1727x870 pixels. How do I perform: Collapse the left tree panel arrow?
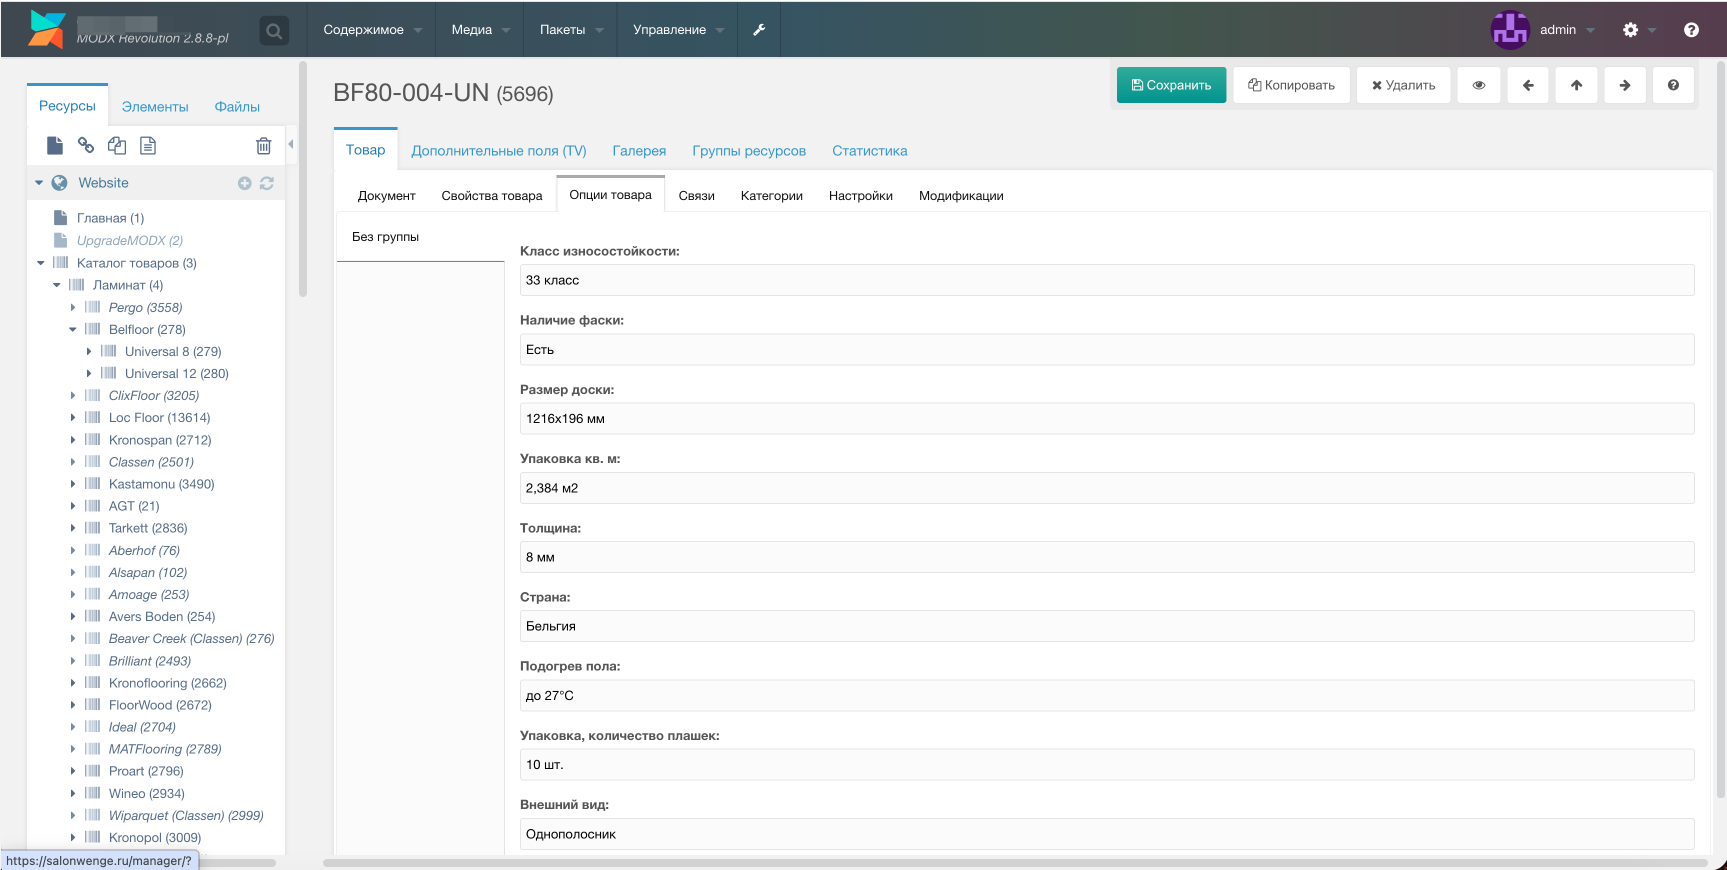pos(291,144)
